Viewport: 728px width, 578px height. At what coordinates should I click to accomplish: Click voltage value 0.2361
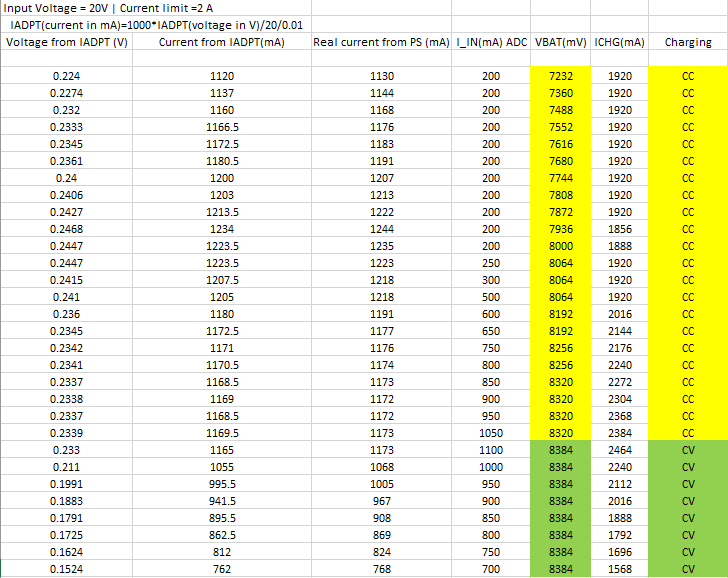[x=66, y=161]
